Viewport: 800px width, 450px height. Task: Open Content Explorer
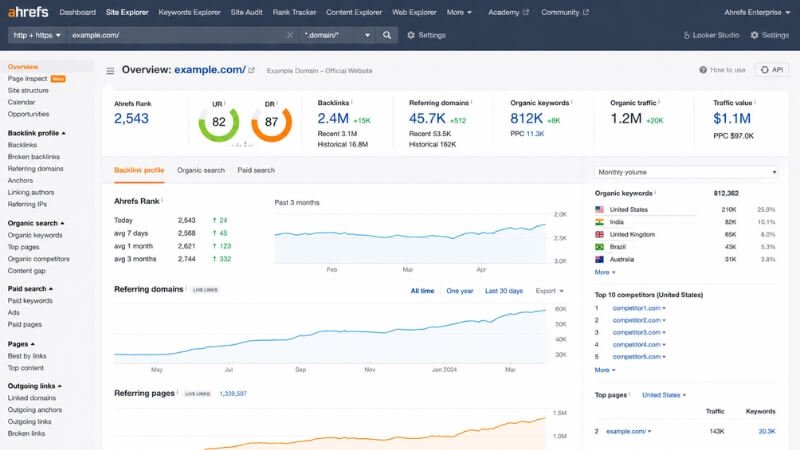pyautogui.click(x=354, y=12)
